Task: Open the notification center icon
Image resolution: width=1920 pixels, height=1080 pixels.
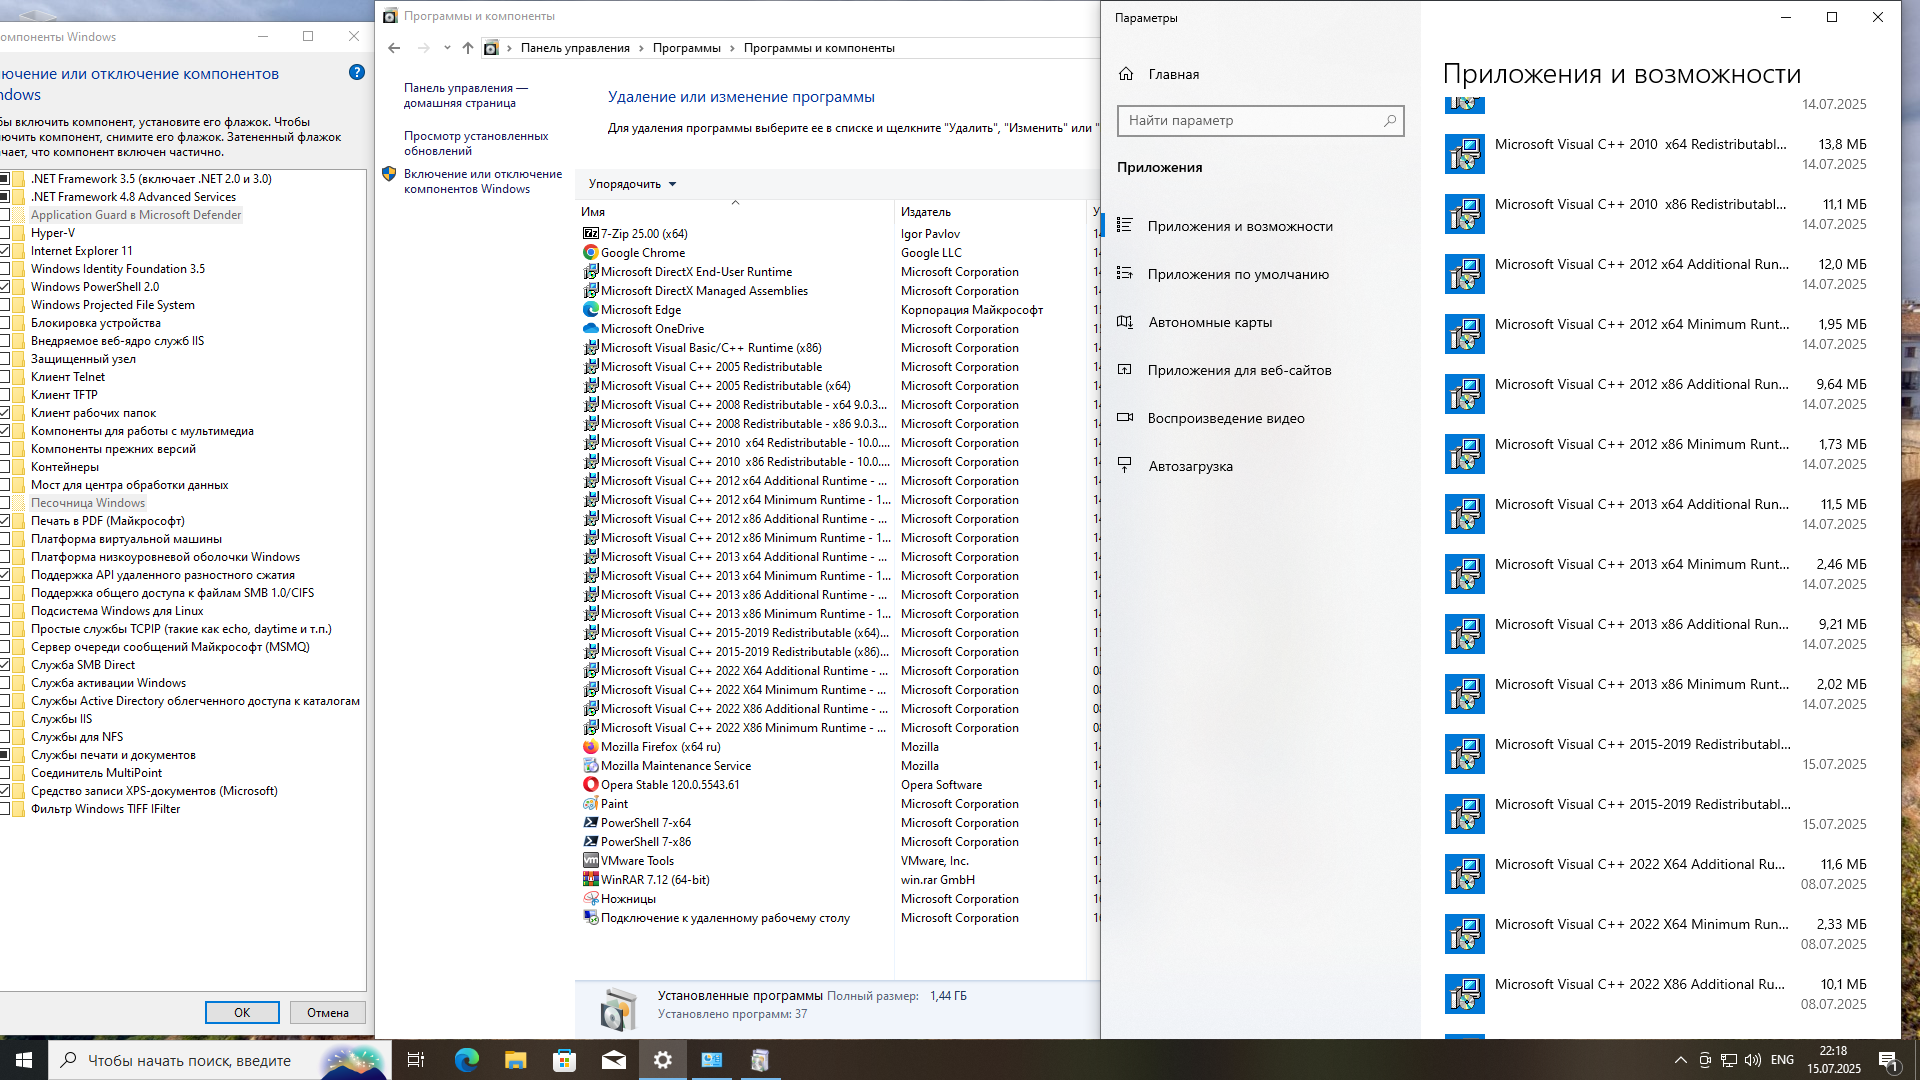Action: (x=1889, y=1060)
